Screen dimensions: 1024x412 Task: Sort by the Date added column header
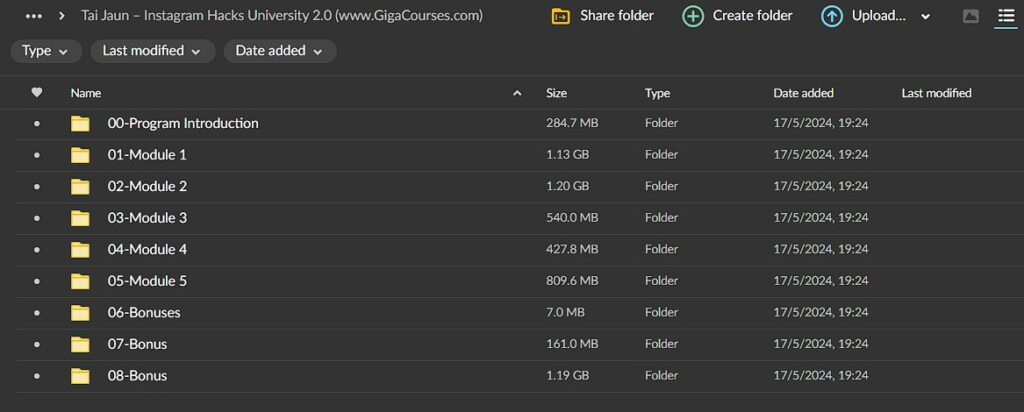pyautogui.click(x=803, y=93)
